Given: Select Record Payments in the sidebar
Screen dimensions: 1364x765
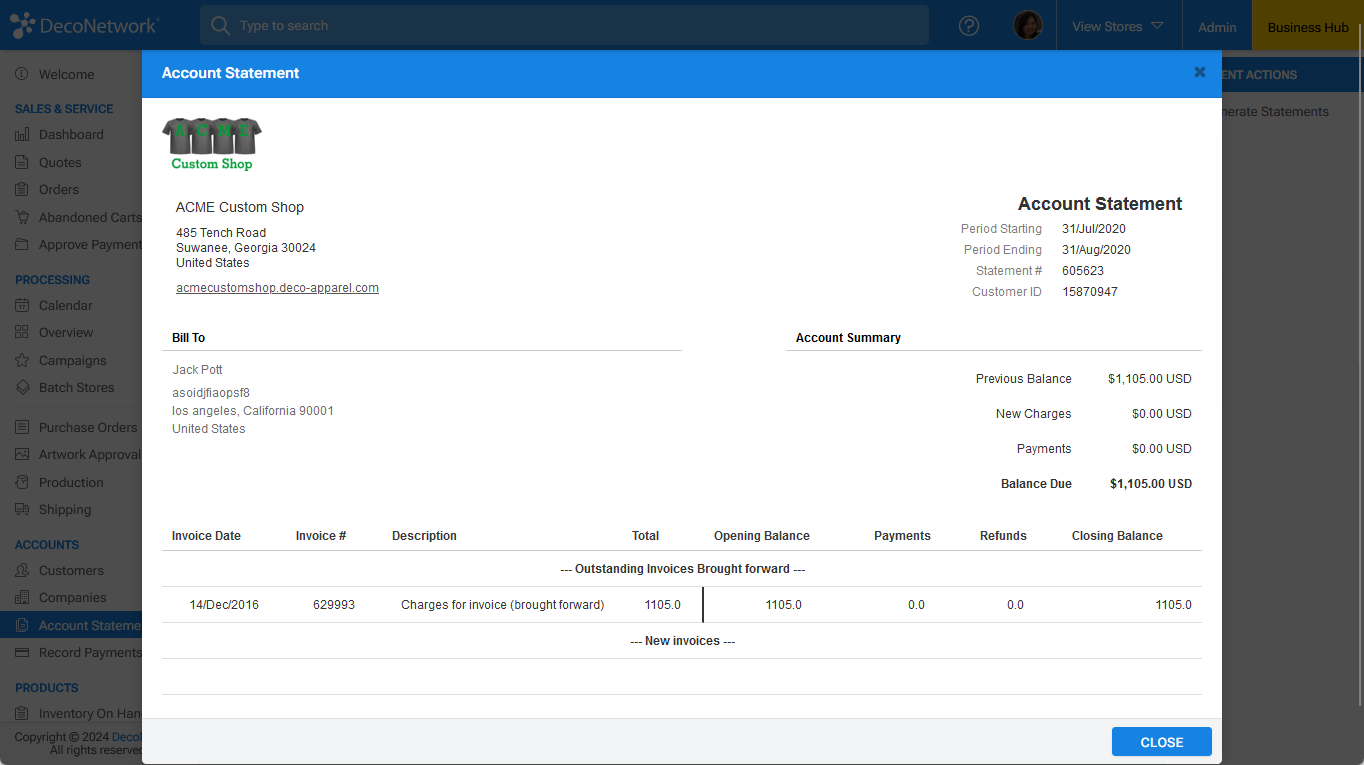Looking at the screenshot, I should click(x=90, y=653).
